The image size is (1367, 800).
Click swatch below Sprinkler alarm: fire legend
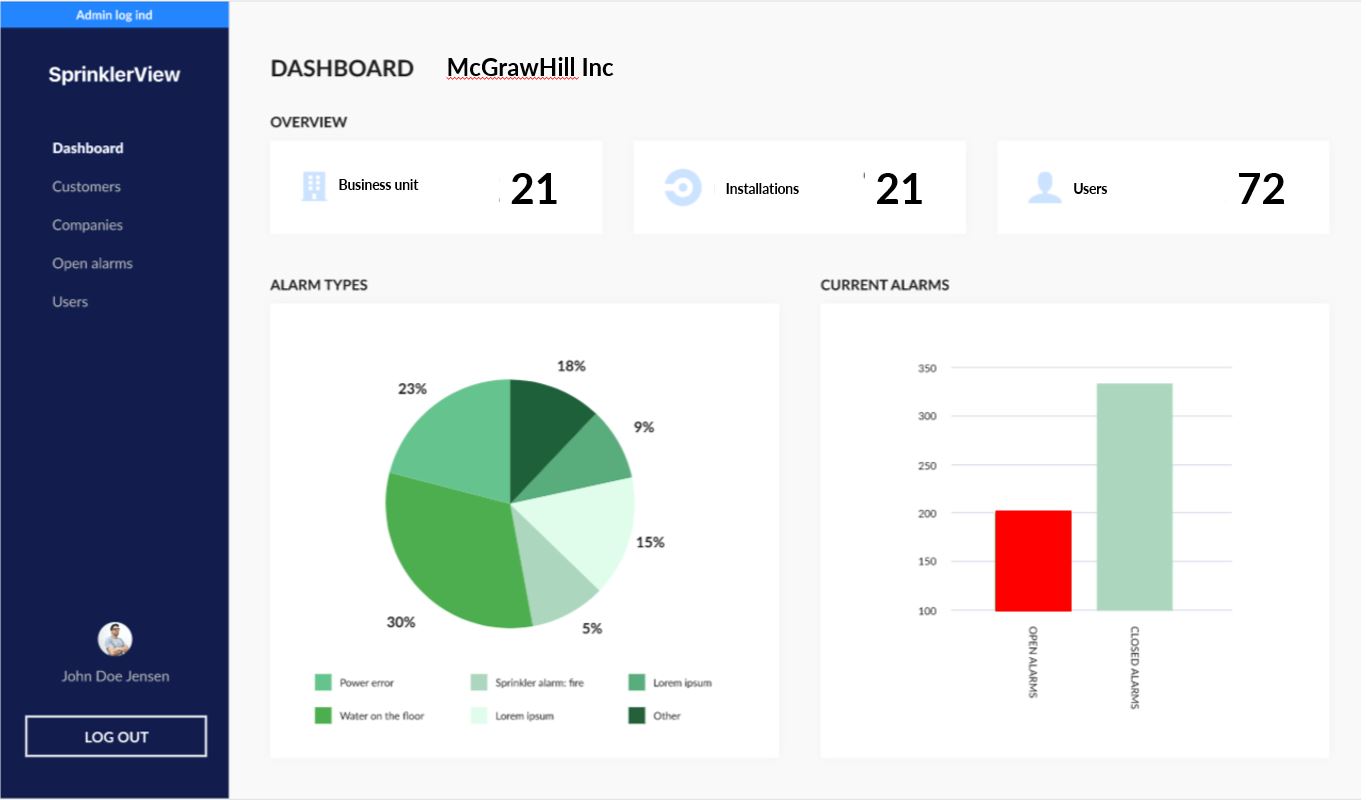point(479,715)
